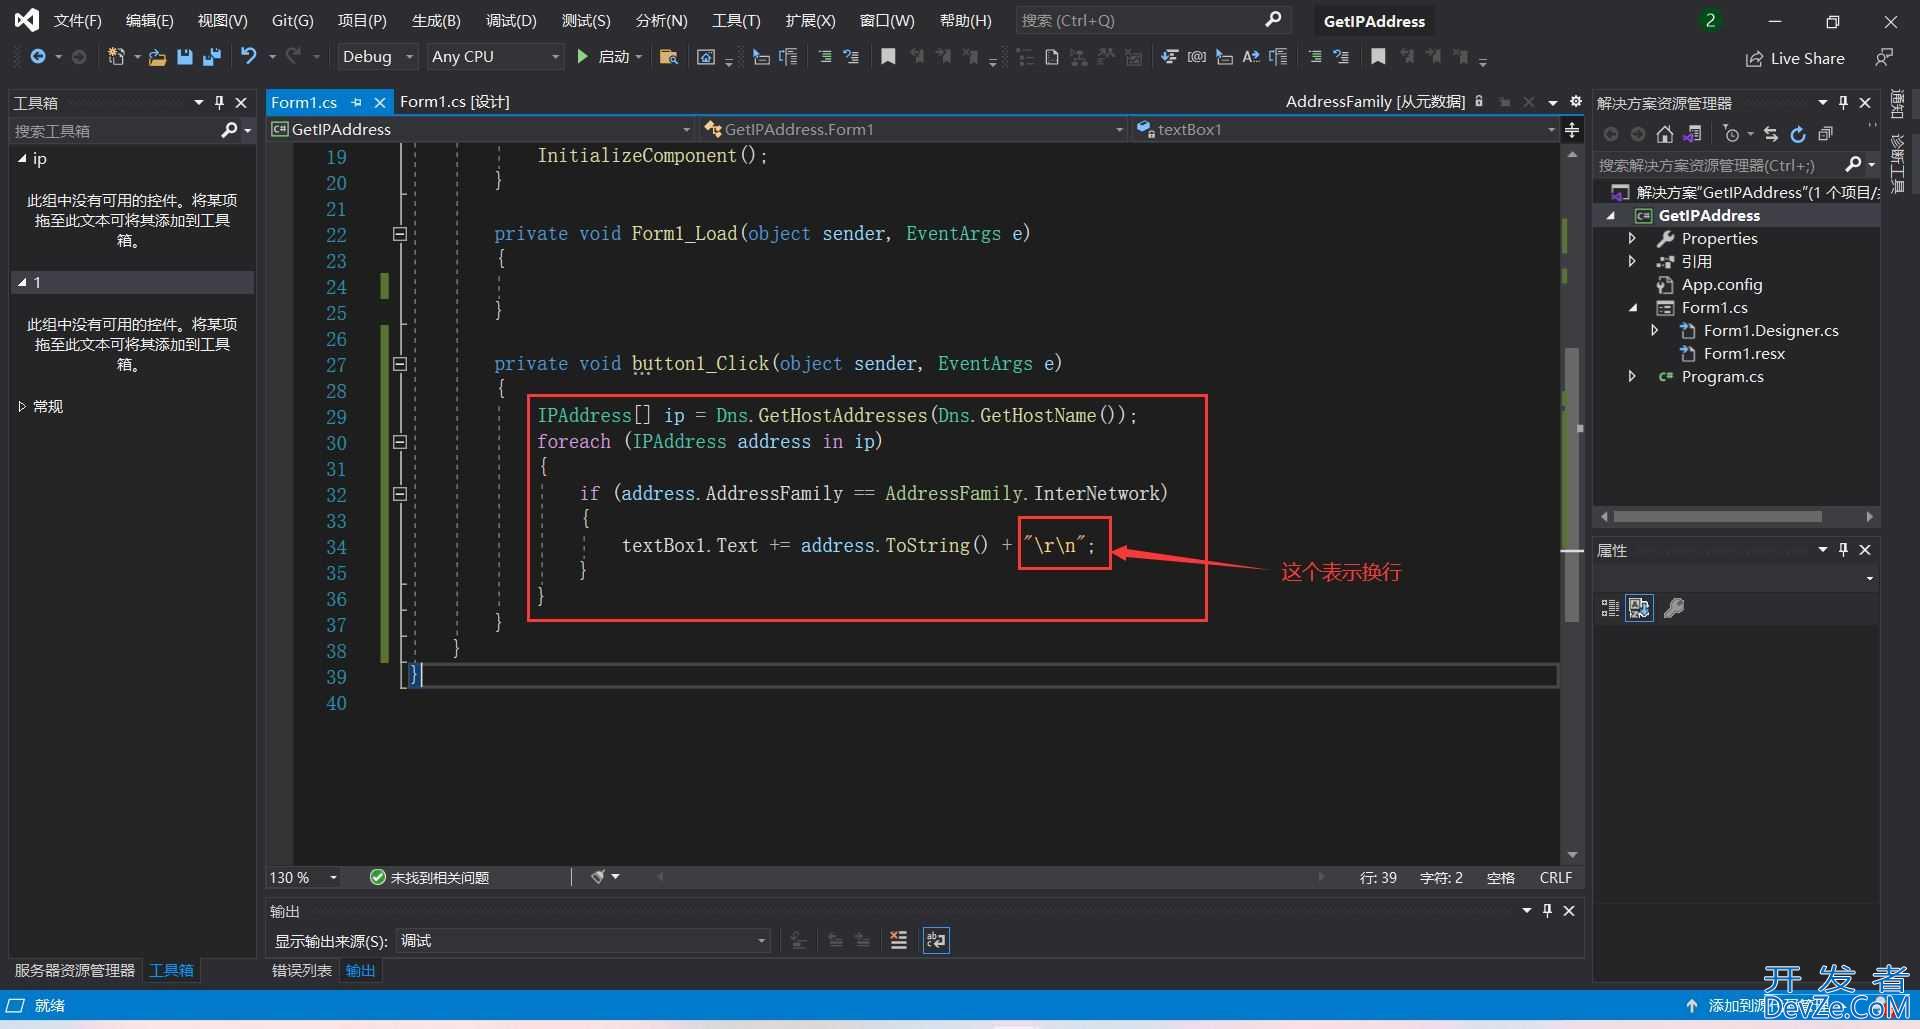Click the Solution Explorer horizontal scrollbar
The height and width of the screenshot is (1029, 1920).
point(1717,516)
